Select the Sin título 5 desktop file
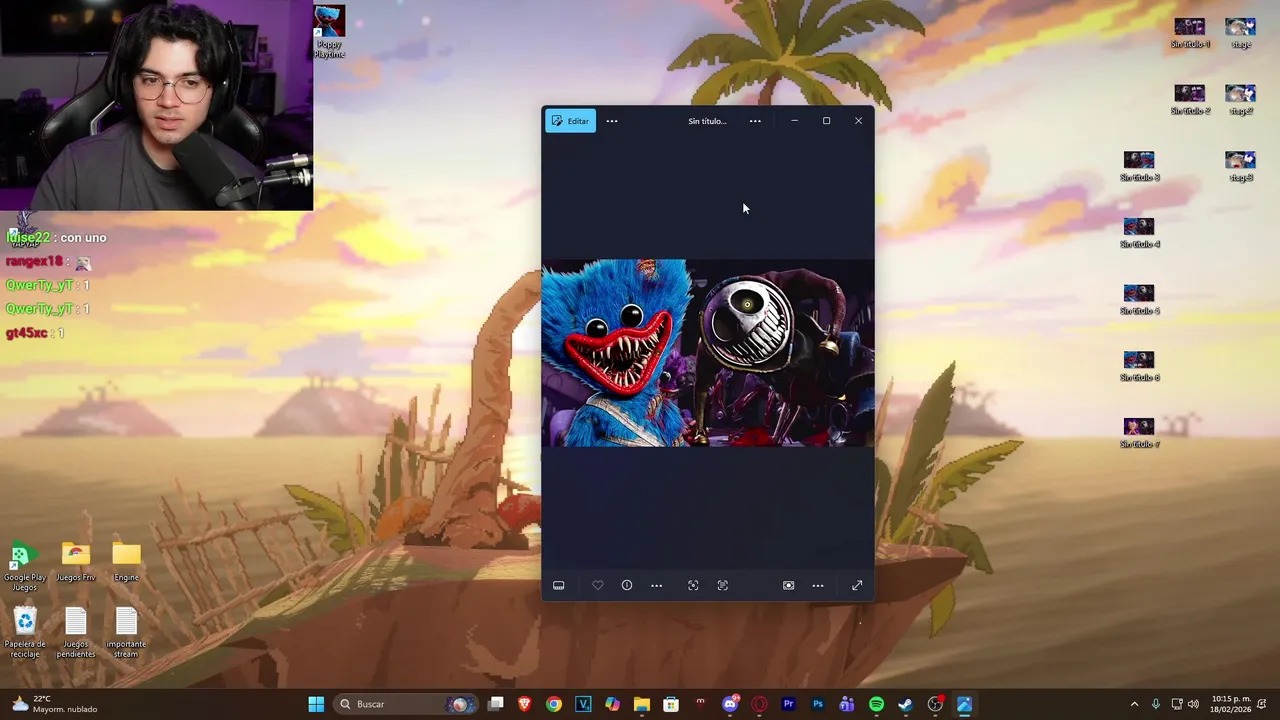The height and width of the screenshot is (720, 1280). click(1139, 300)
